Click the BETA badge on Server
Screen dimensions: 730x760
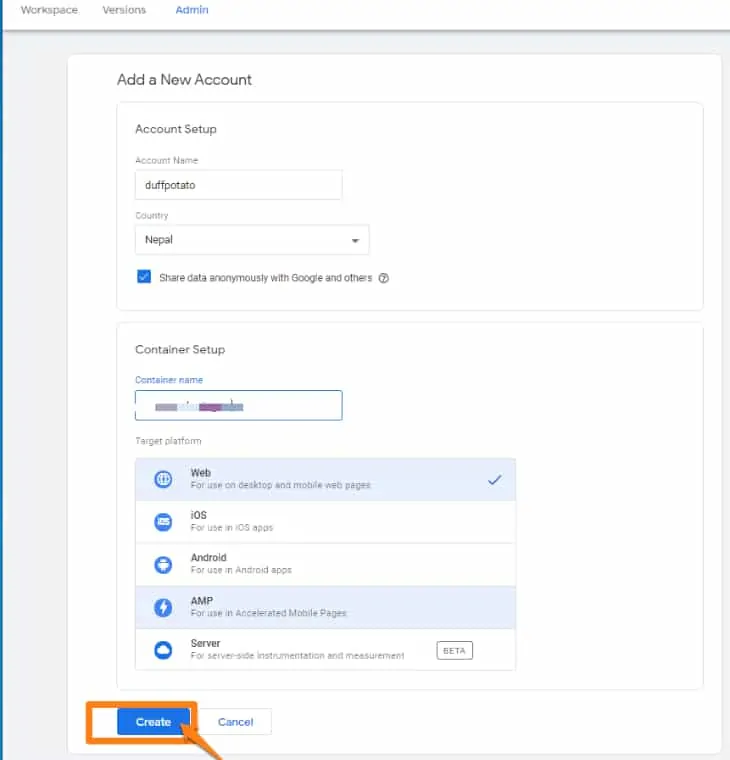tap(454, 650)
